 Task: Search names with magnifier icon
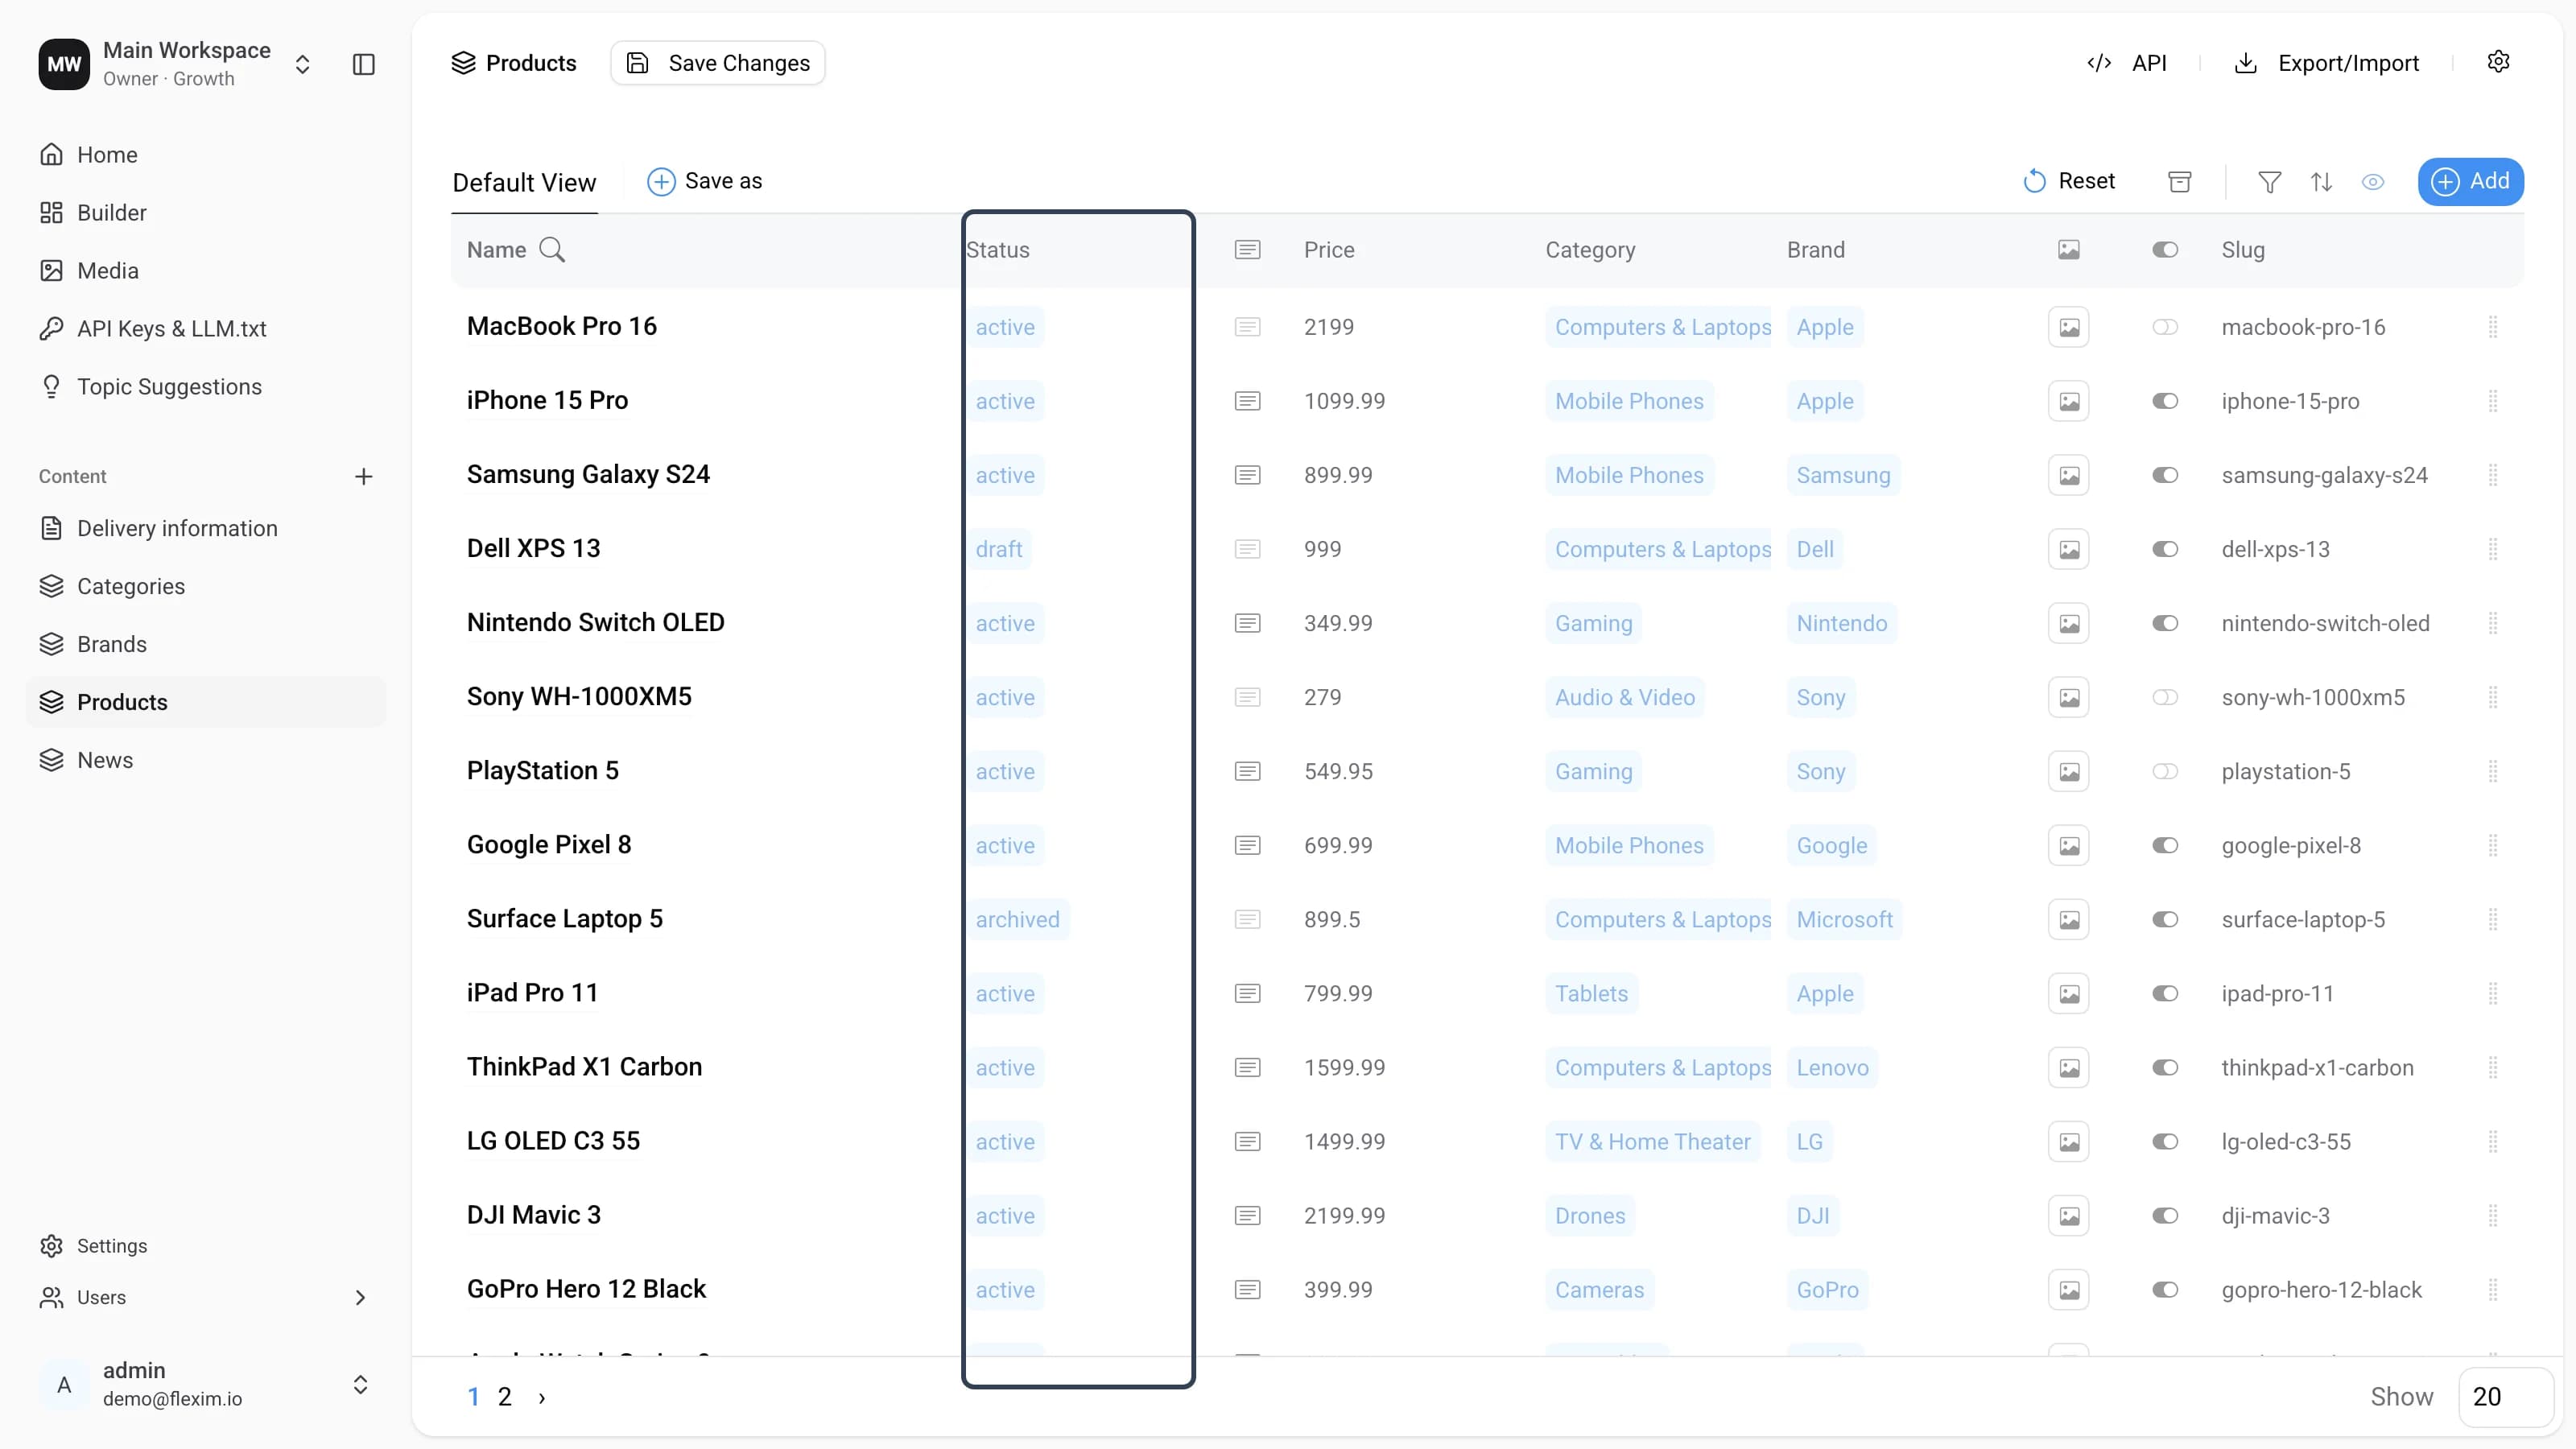552,250
